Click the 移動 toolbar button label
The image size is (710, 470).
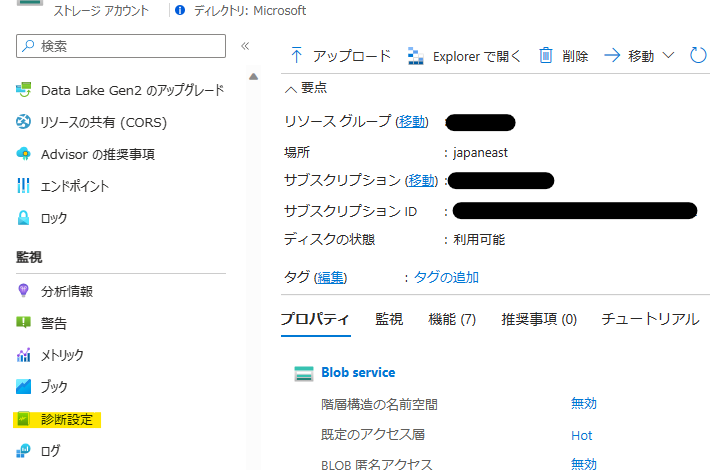coord(641,56)
